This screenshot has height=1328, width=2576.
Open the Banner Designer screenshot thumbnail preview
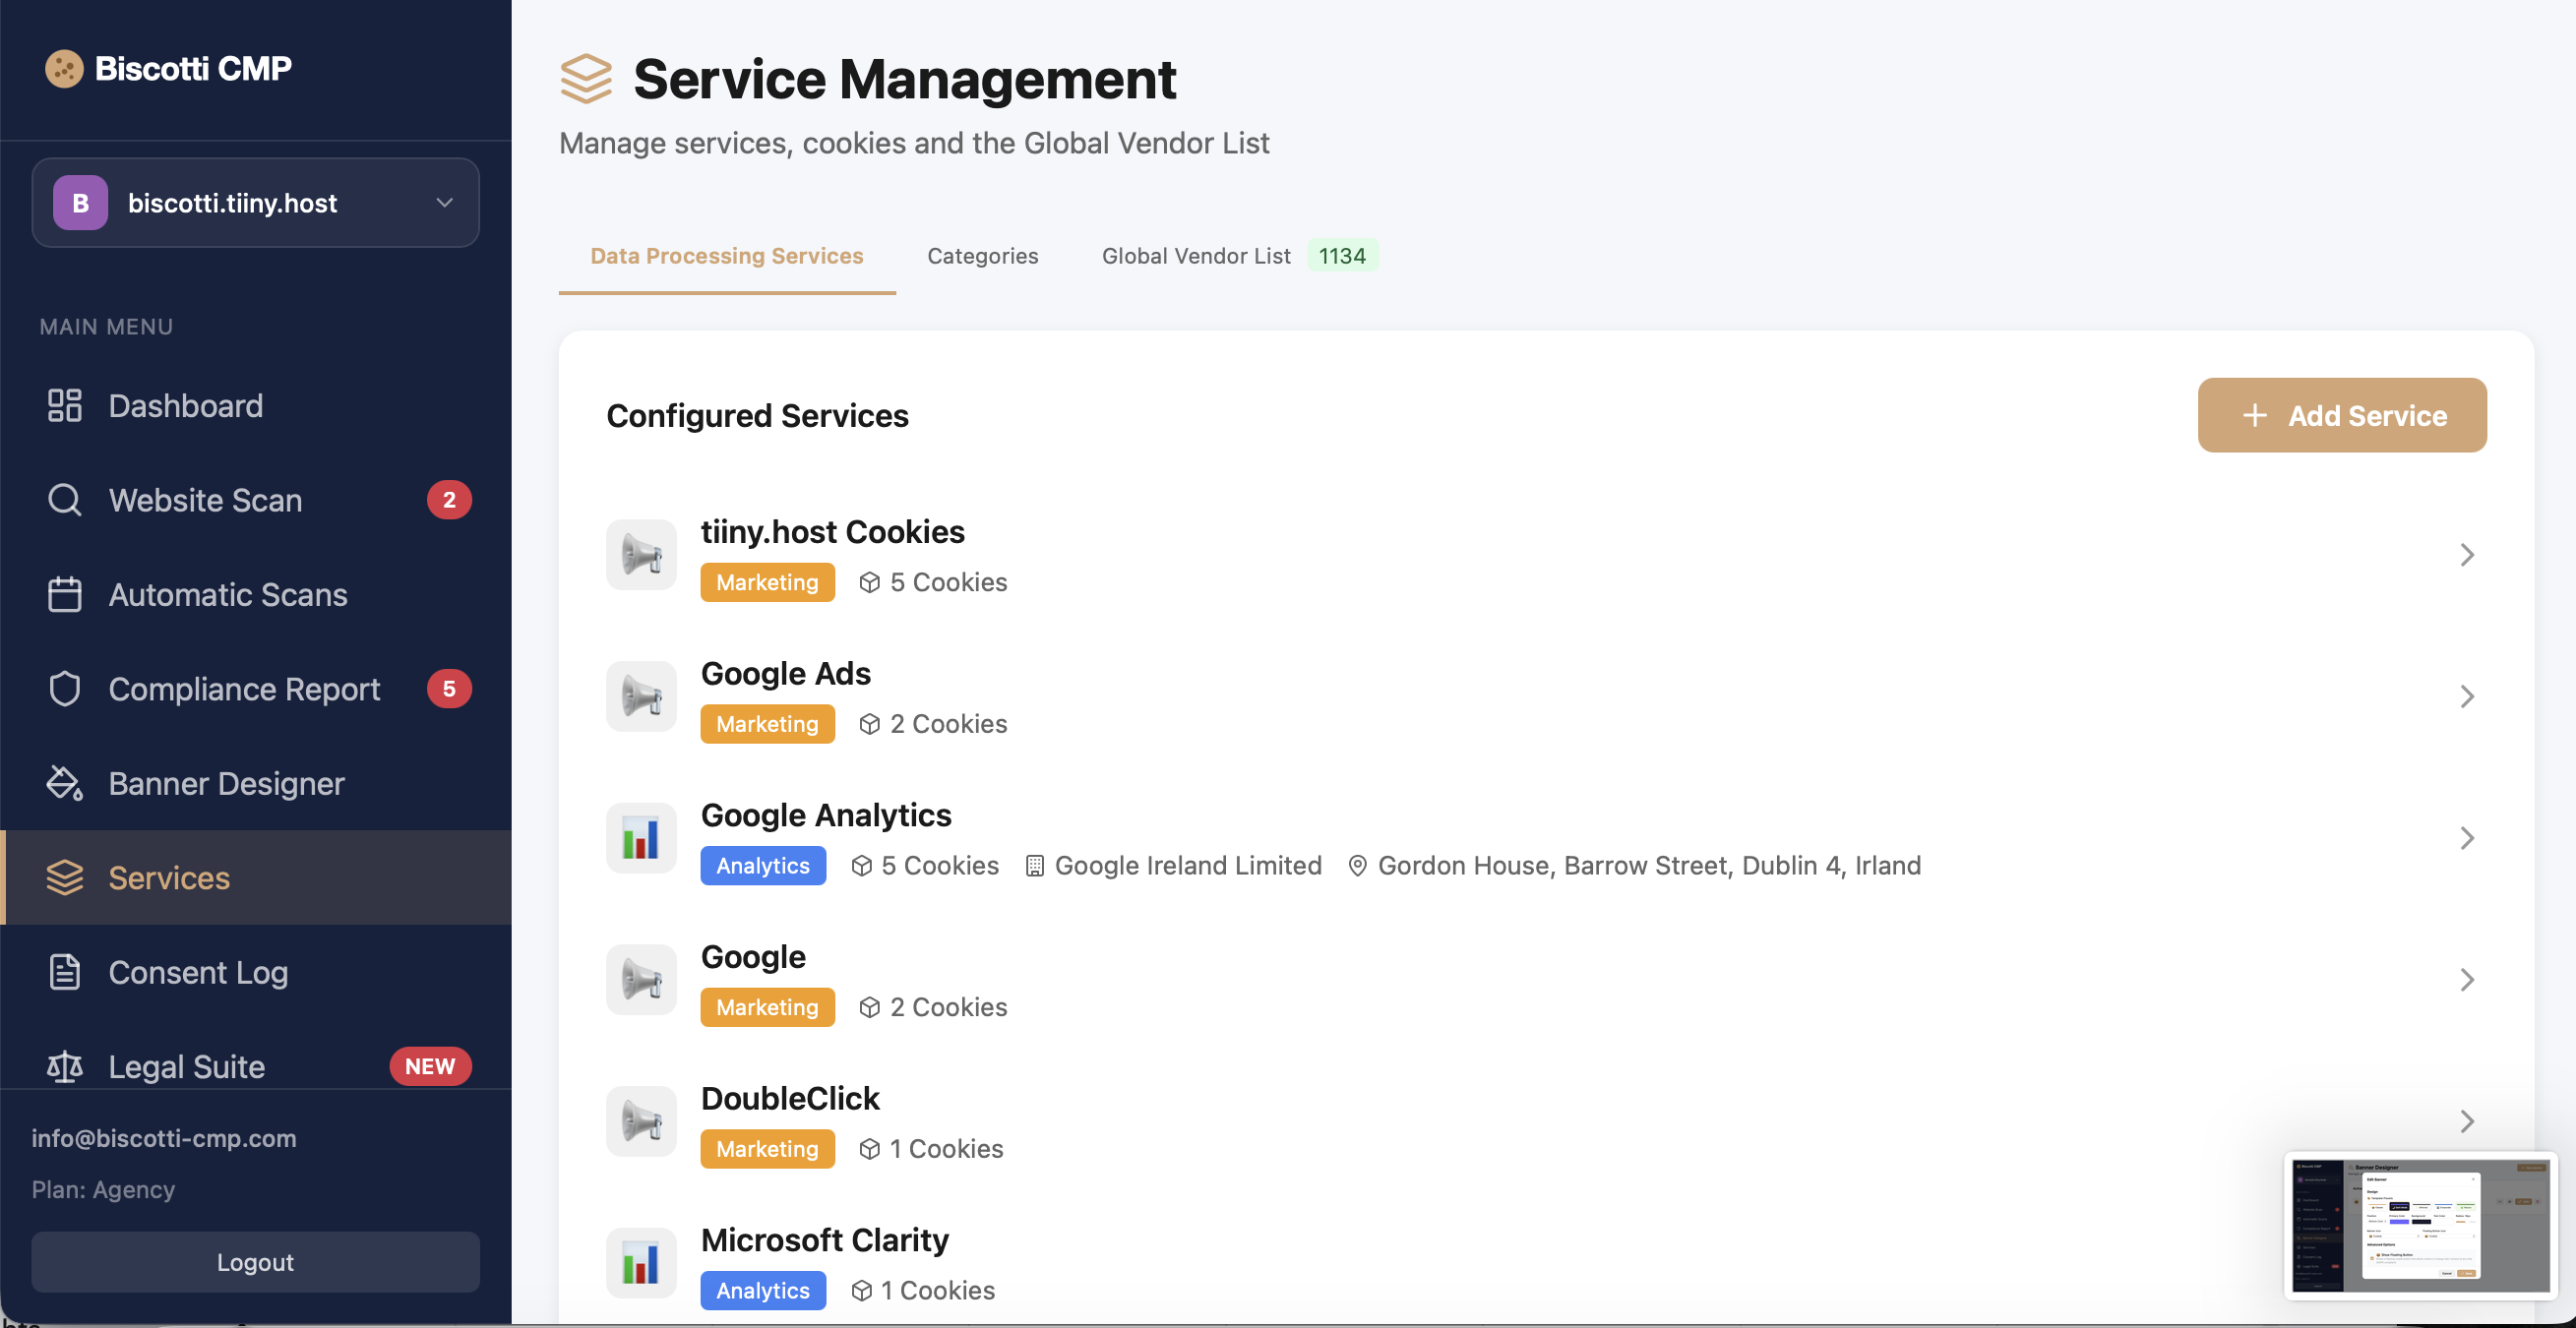[x=2420, y=1226]
